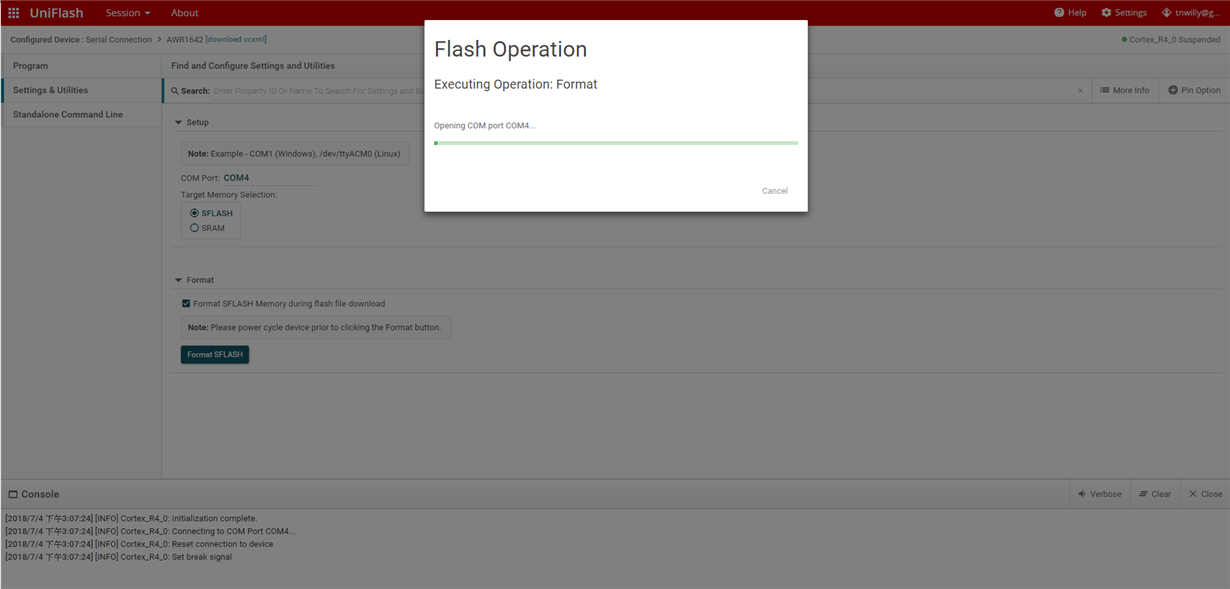The width and height of the screenshot is (1230, 589).
Task: Click the search magnifier icon
Action: [x=175, y=91]
